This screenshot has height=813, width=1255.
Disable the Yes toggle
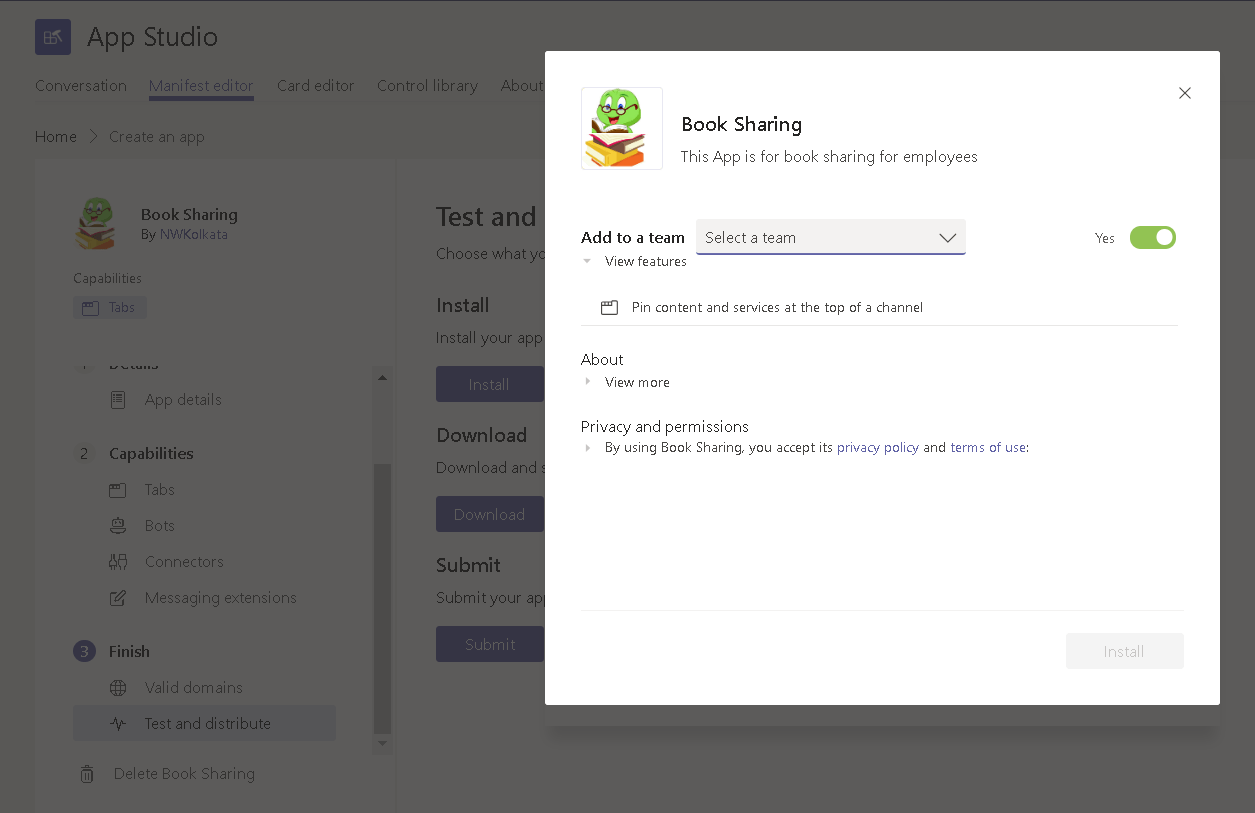pyautogui.click(x=1152, y=237)
